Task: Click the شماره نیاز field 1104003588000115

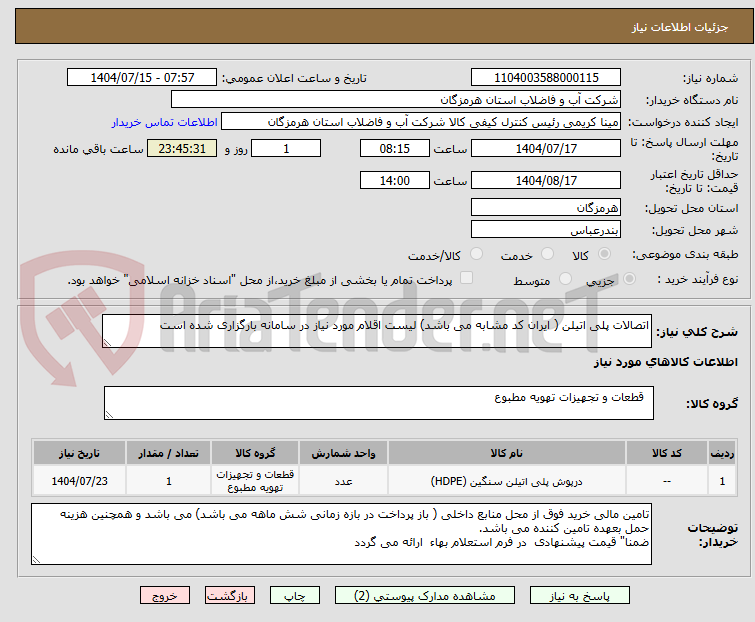Action: (546, 78)
